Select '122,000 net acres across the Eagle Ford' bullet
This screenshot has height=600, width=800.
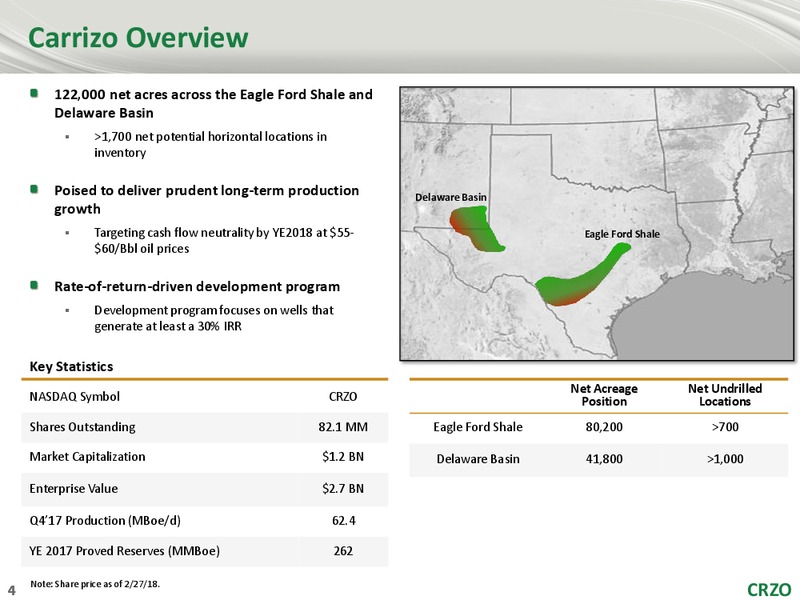213,104
